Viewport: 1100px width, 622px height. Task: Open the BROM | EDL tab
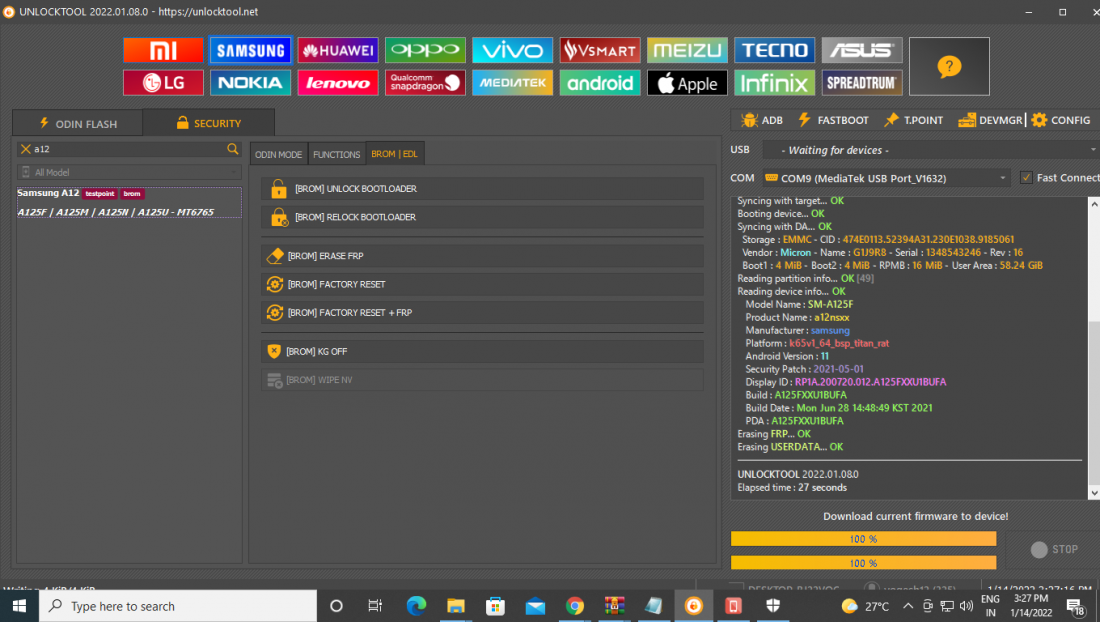(x=394, y=154)
